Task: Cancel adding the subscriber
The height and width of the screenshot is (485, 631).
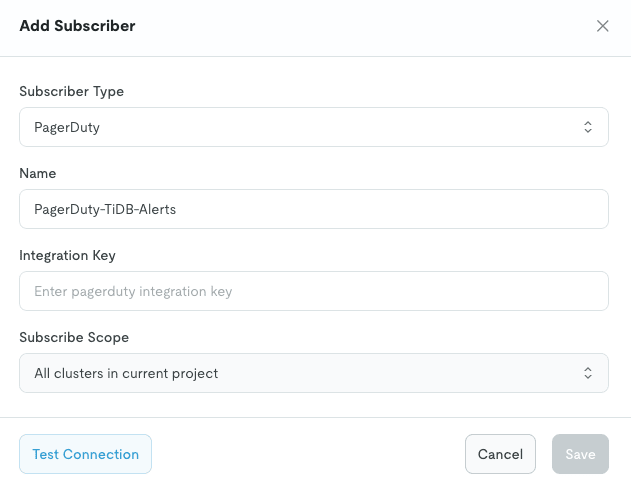Action: (500, 454)
